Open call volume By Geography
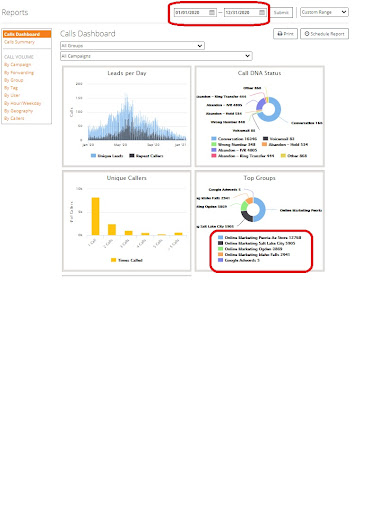Viewport: 378px width, 512px height. (18, 111)
